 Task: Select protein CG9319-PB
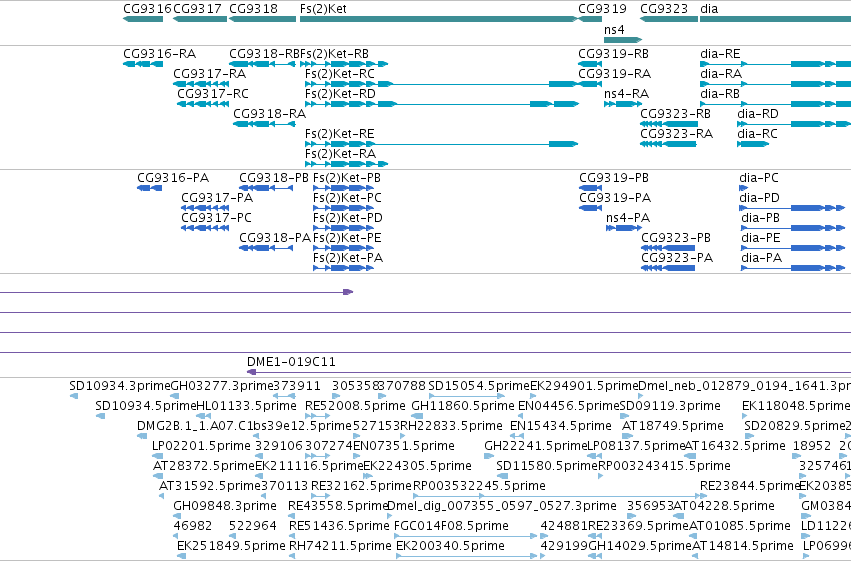[590, 188]
